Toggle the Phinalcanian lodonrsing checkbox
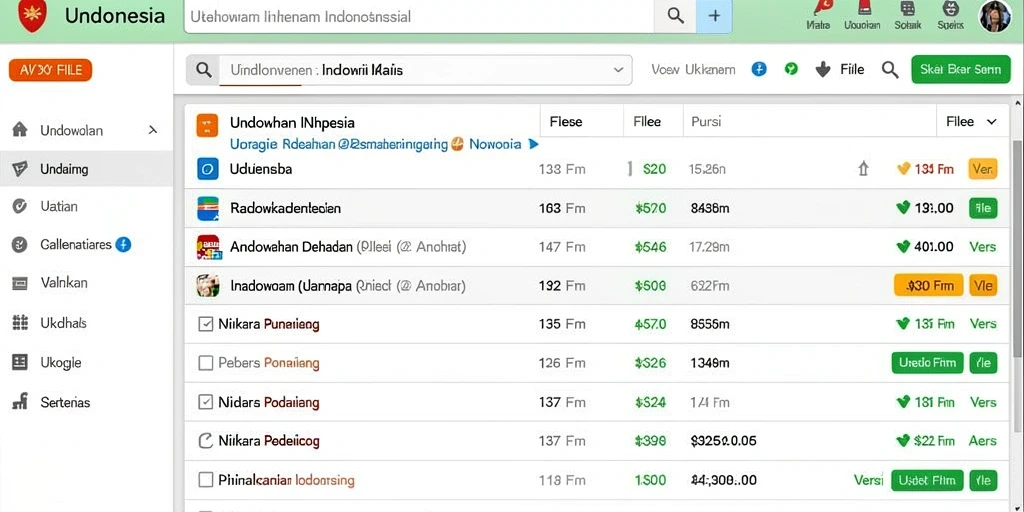This screenshot has width=1024, height=512. pyautogui.click(x=206, y=481)
